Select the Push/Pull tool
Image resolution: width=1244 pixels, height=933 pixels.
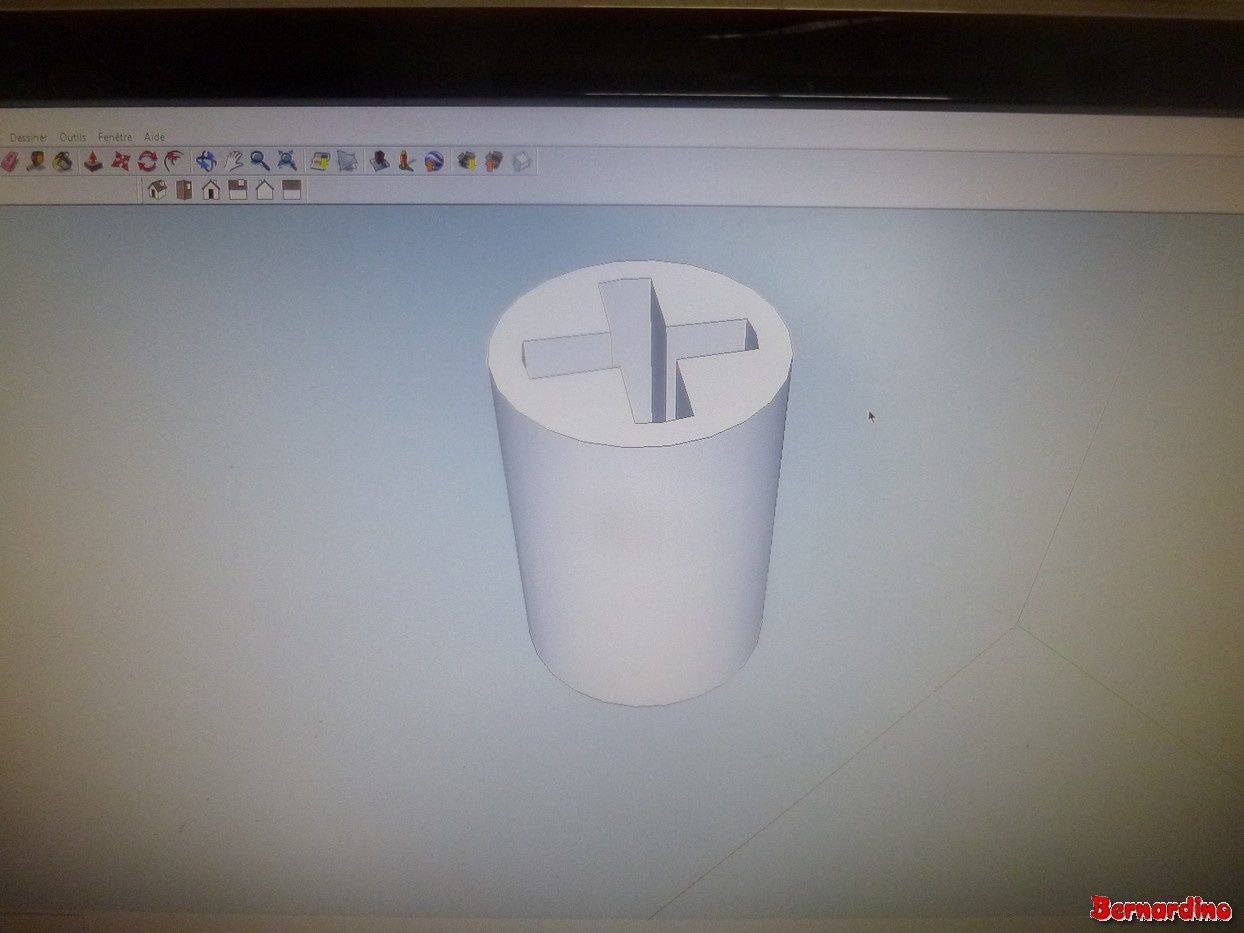click(x=93, y=161)
